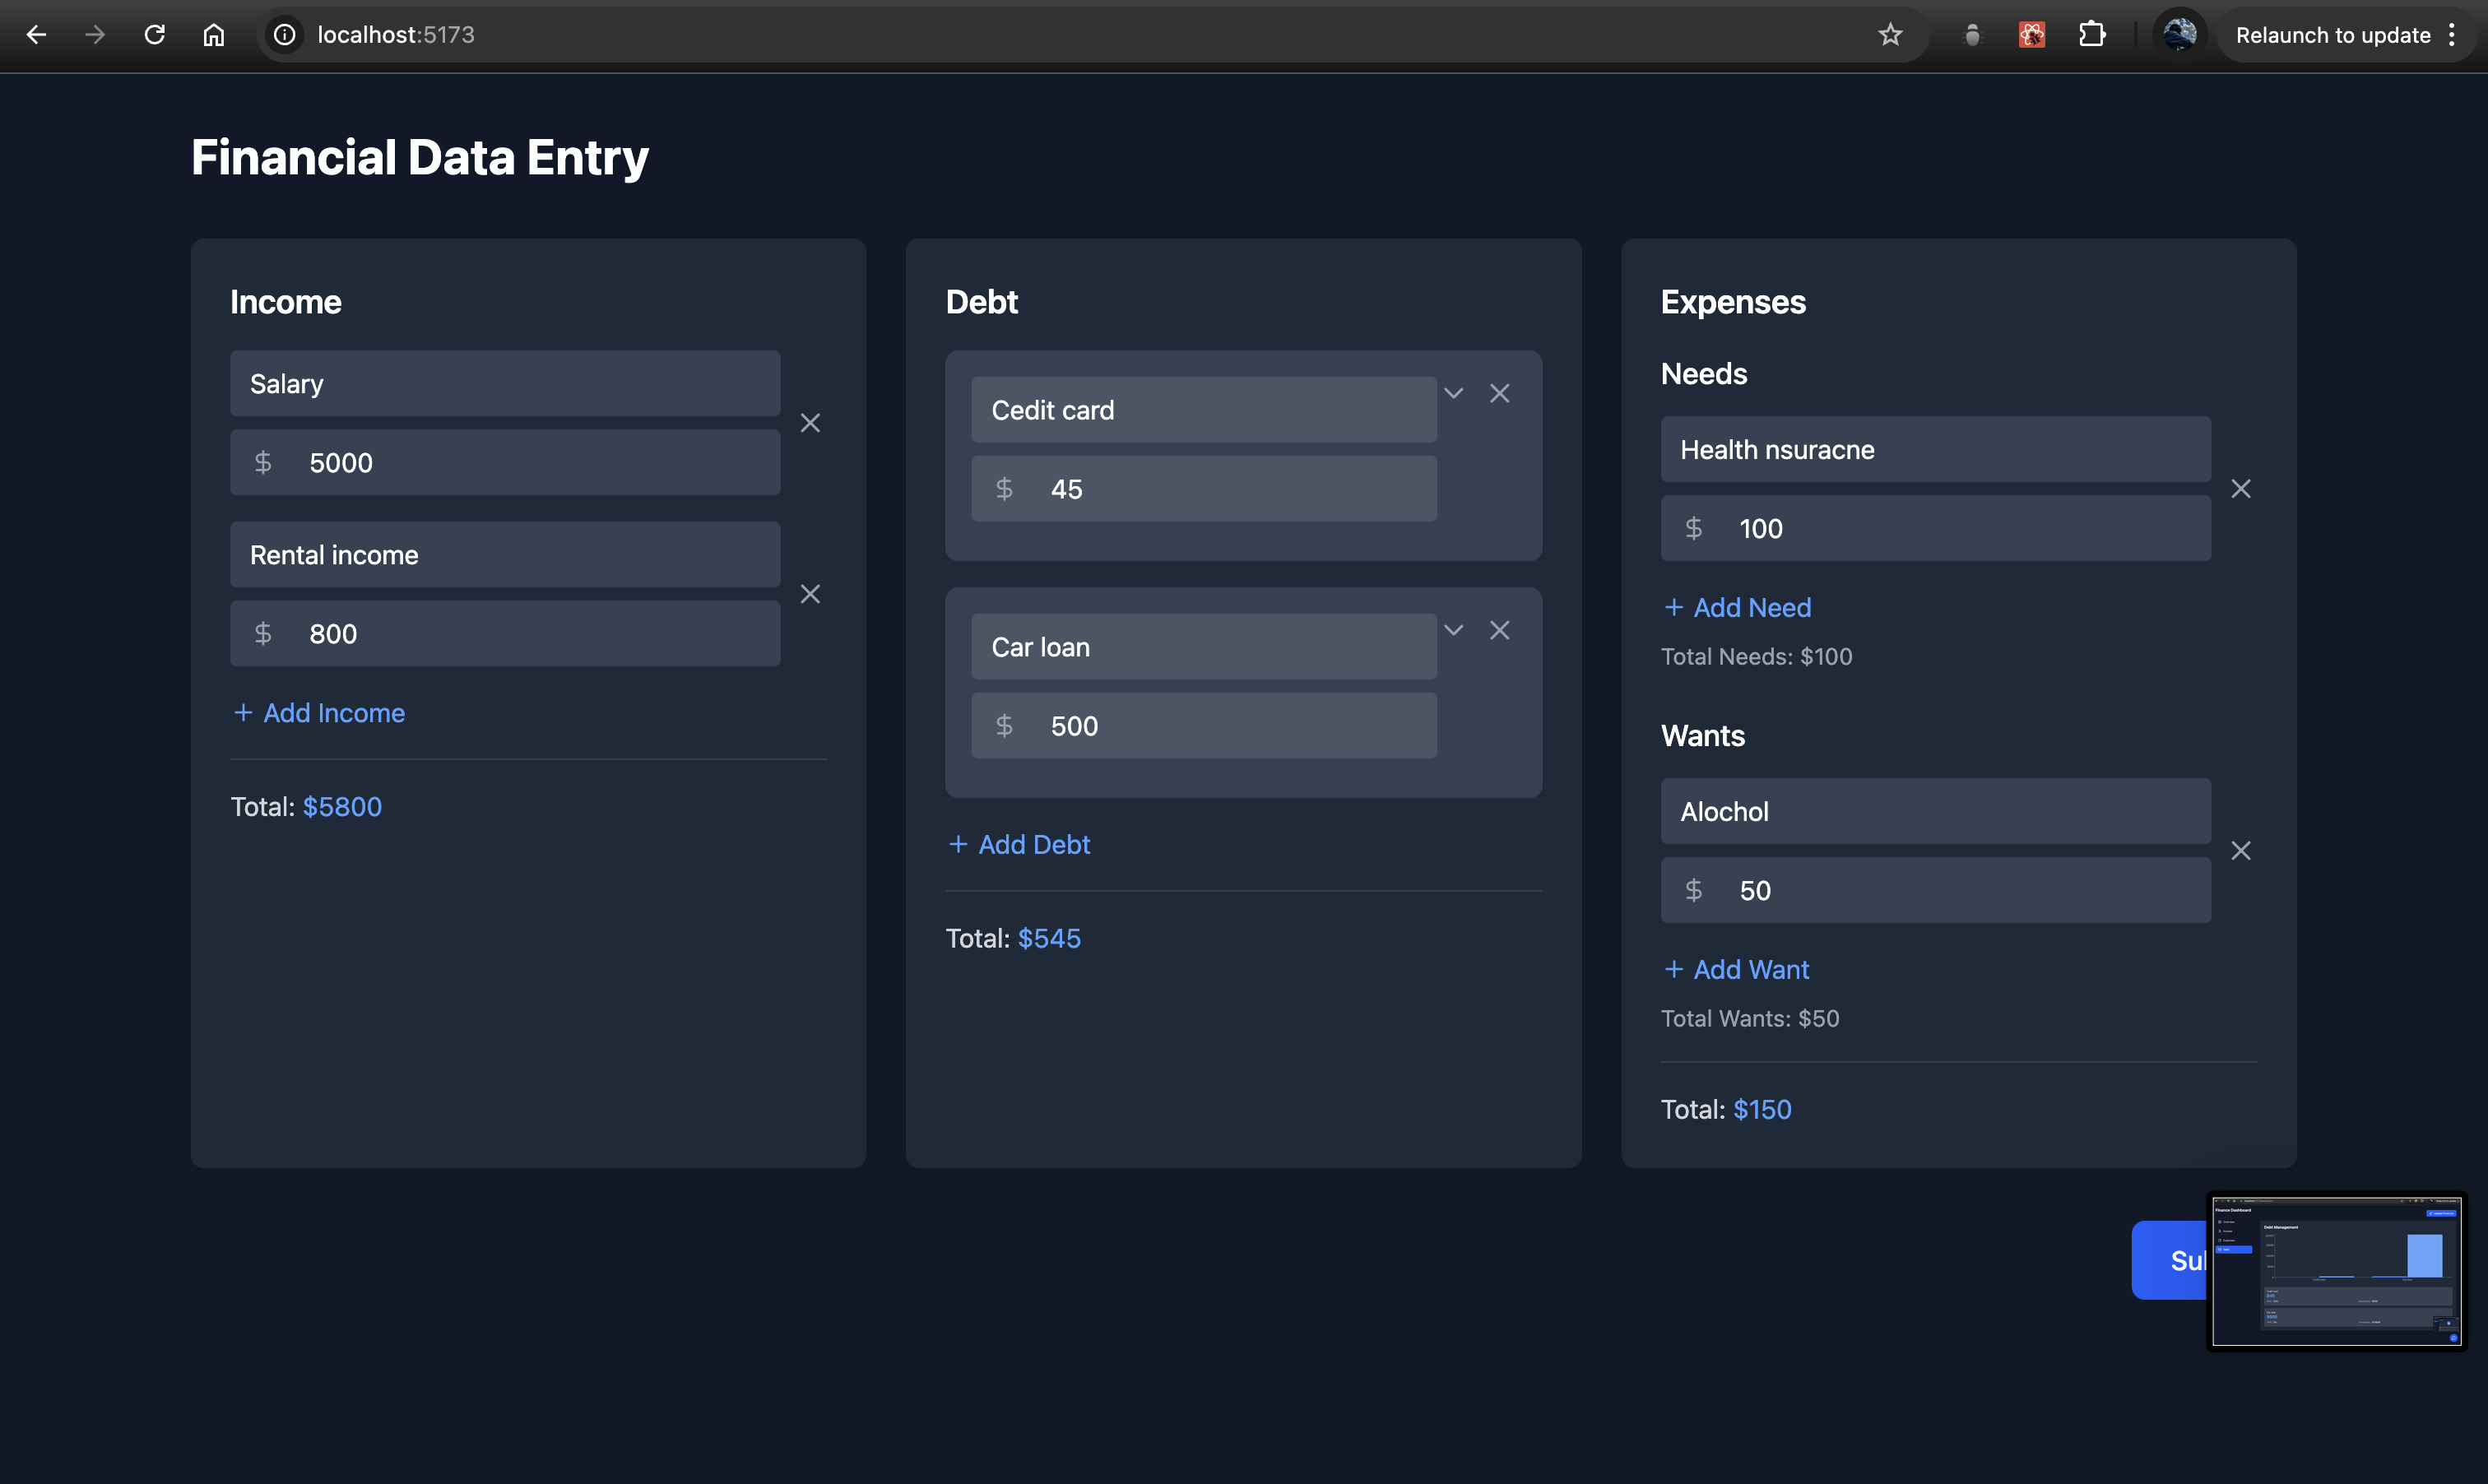Screen dimensions: 2488x1484
Task: Add a new Want expense
Action: click(1736, 970)
